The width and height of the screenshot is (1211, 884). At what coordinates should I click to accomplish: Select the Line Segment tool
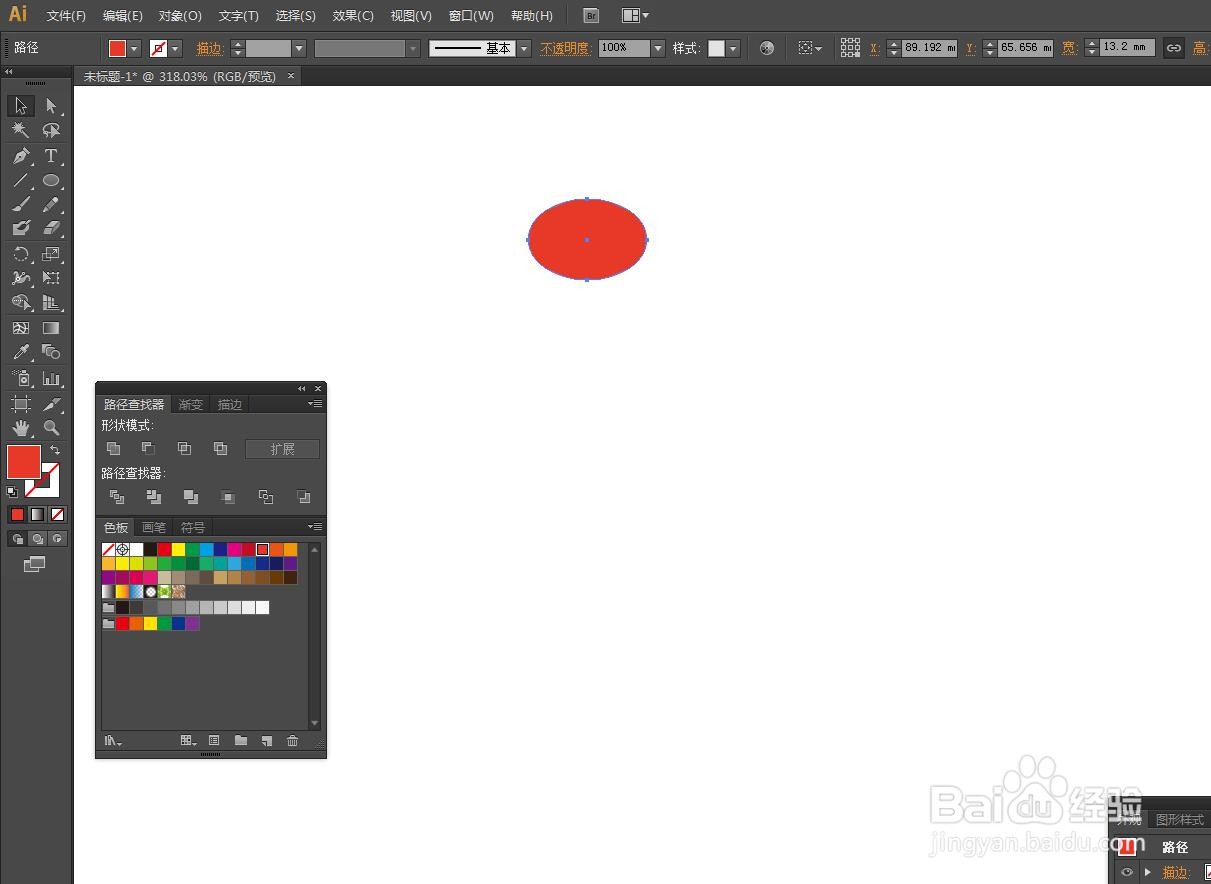(21, 181)
